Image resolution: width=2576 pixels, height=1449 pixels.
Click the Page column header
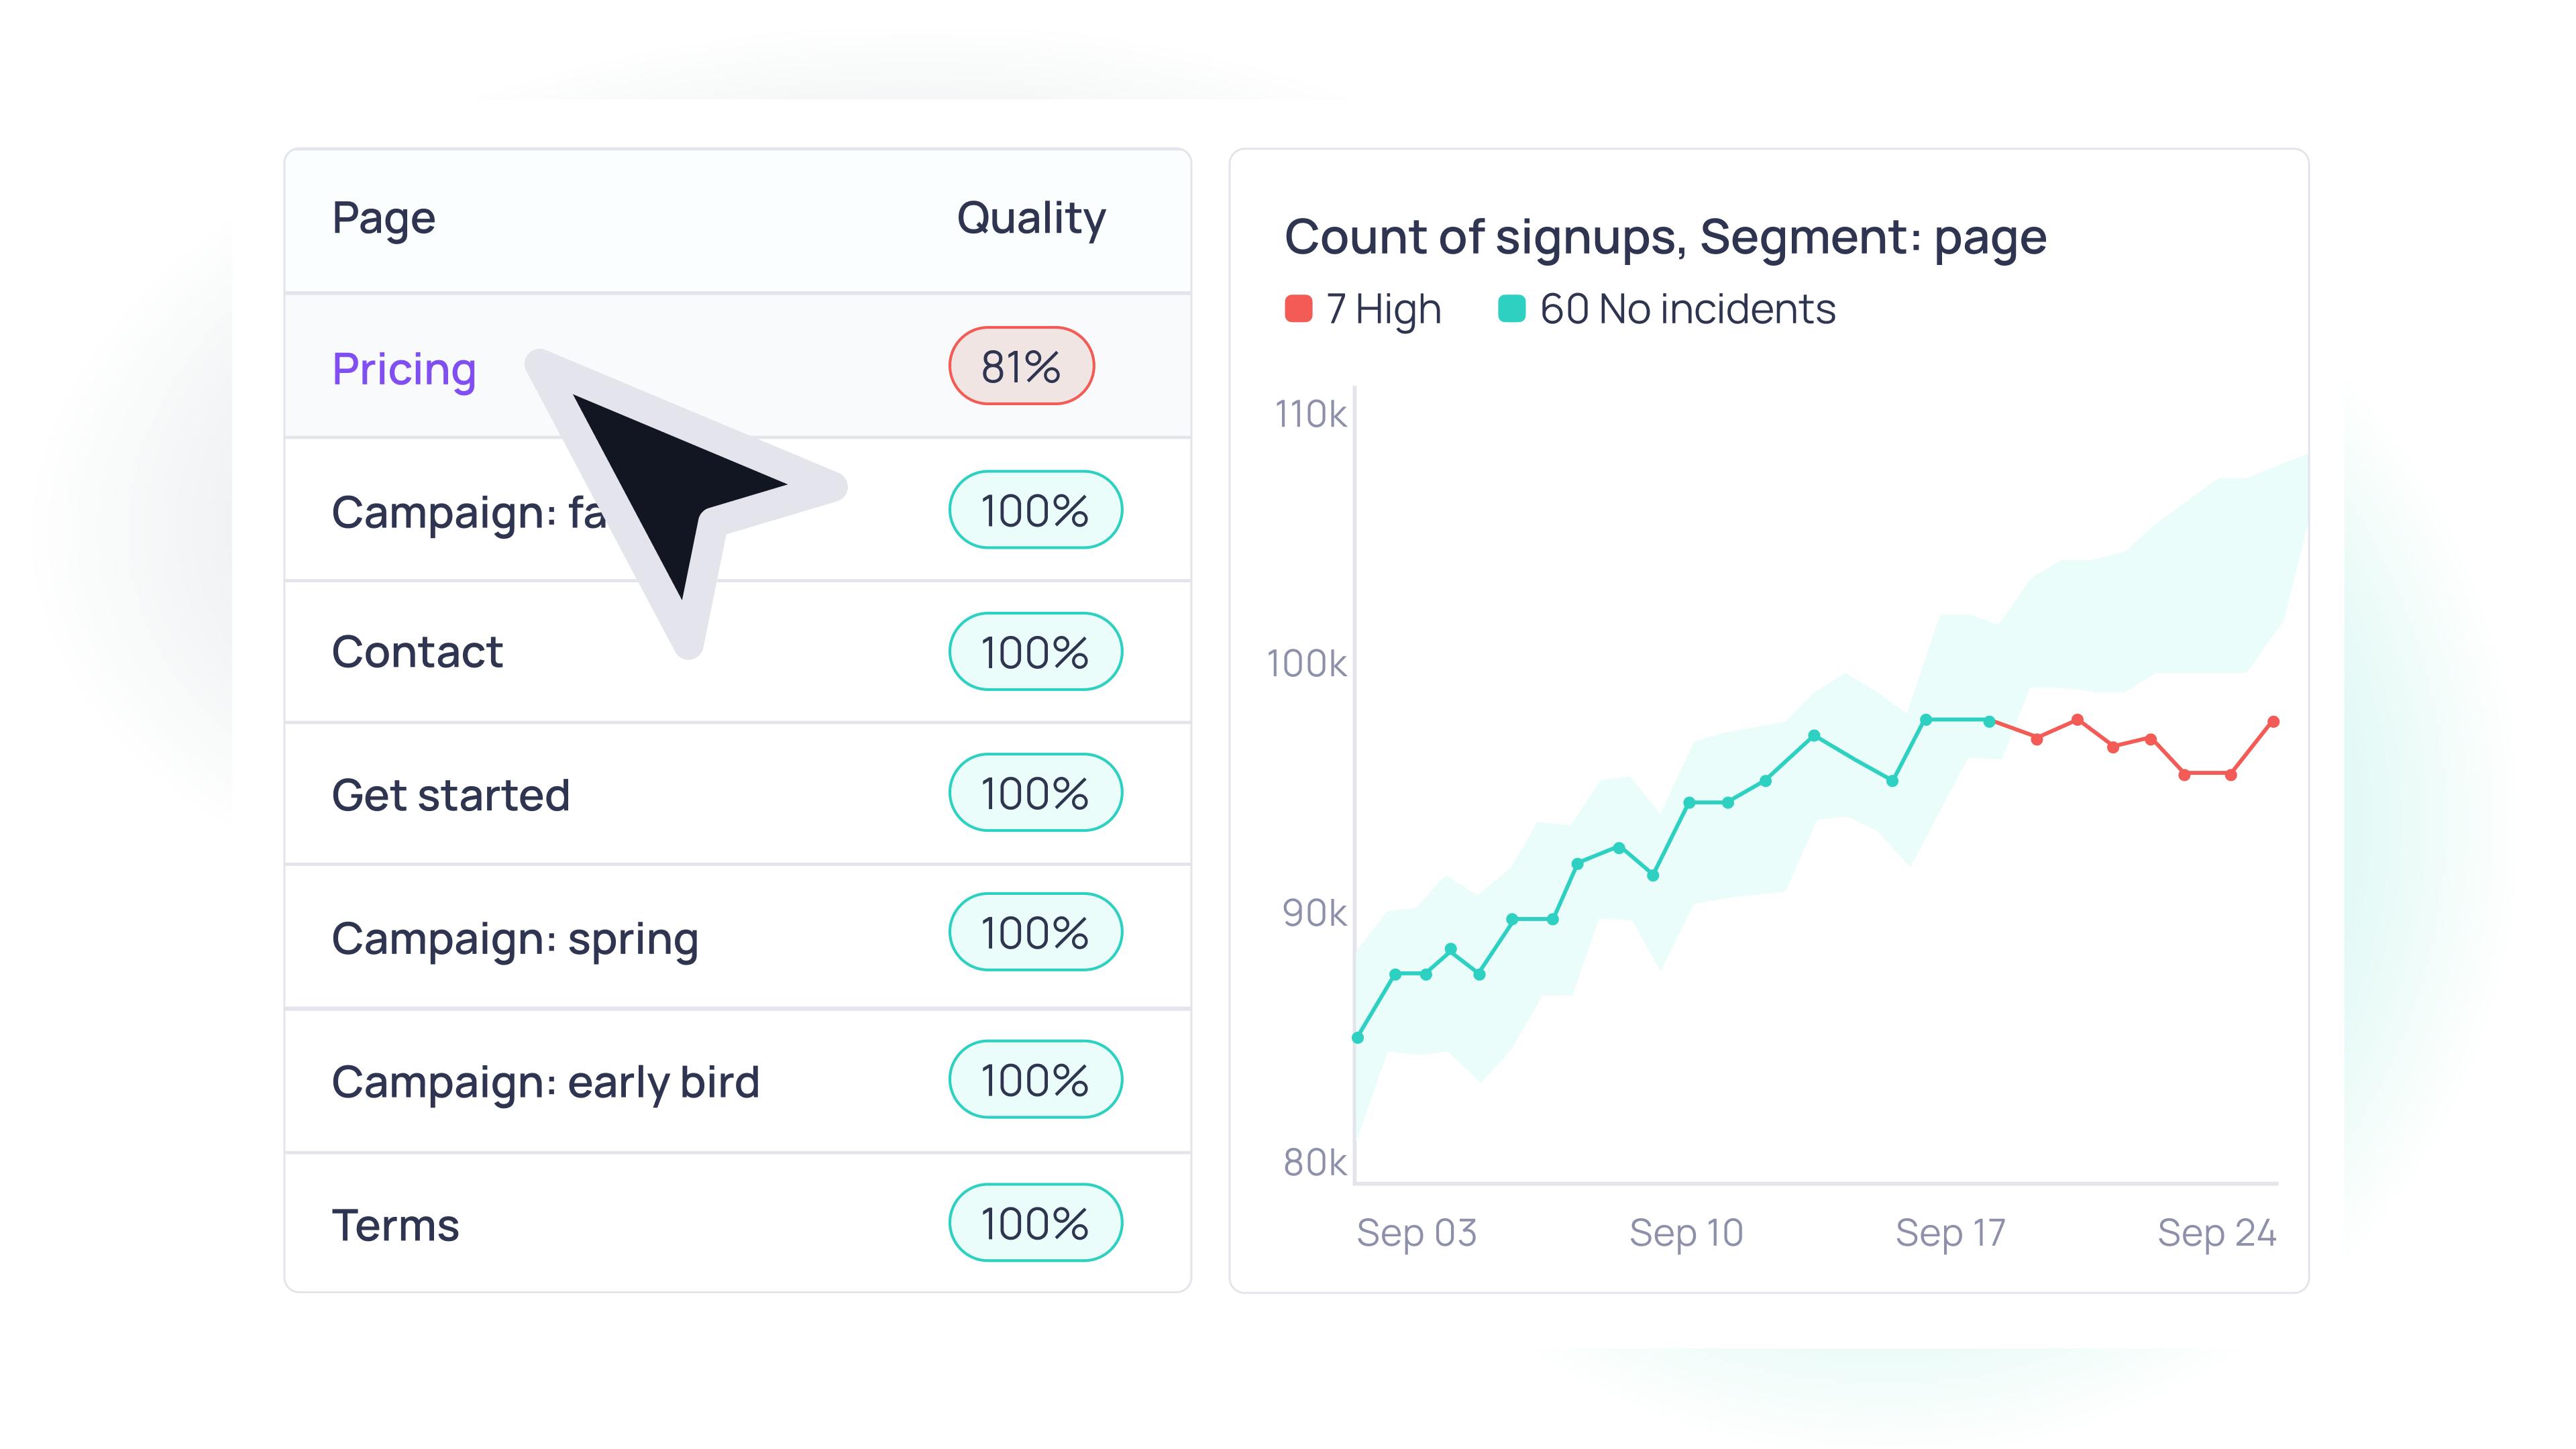coord(383,218)
